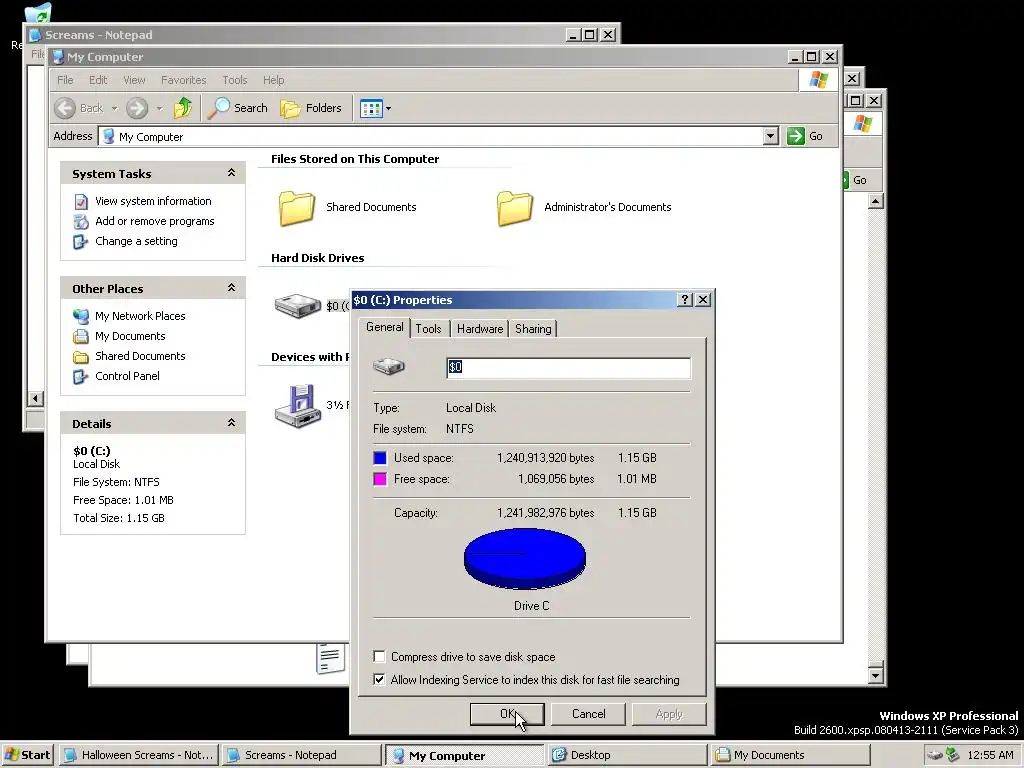Click the network connection tray icon
1024x768 pixels.
pos(952,755)
